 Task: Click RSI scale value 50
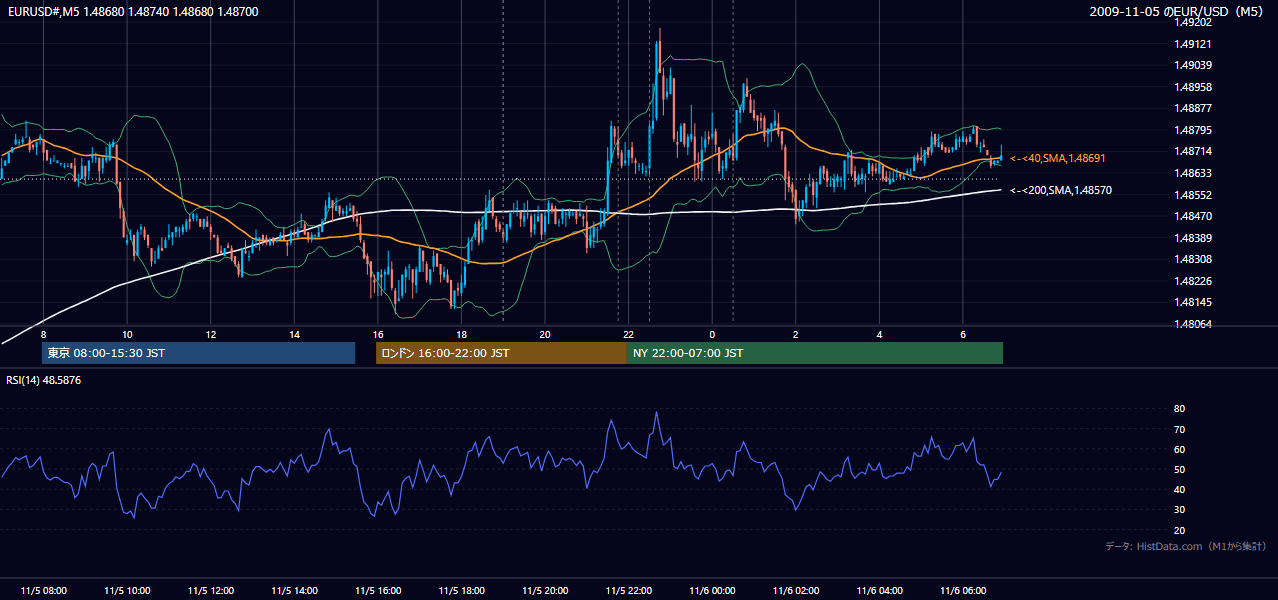(x=1179, y=469)
